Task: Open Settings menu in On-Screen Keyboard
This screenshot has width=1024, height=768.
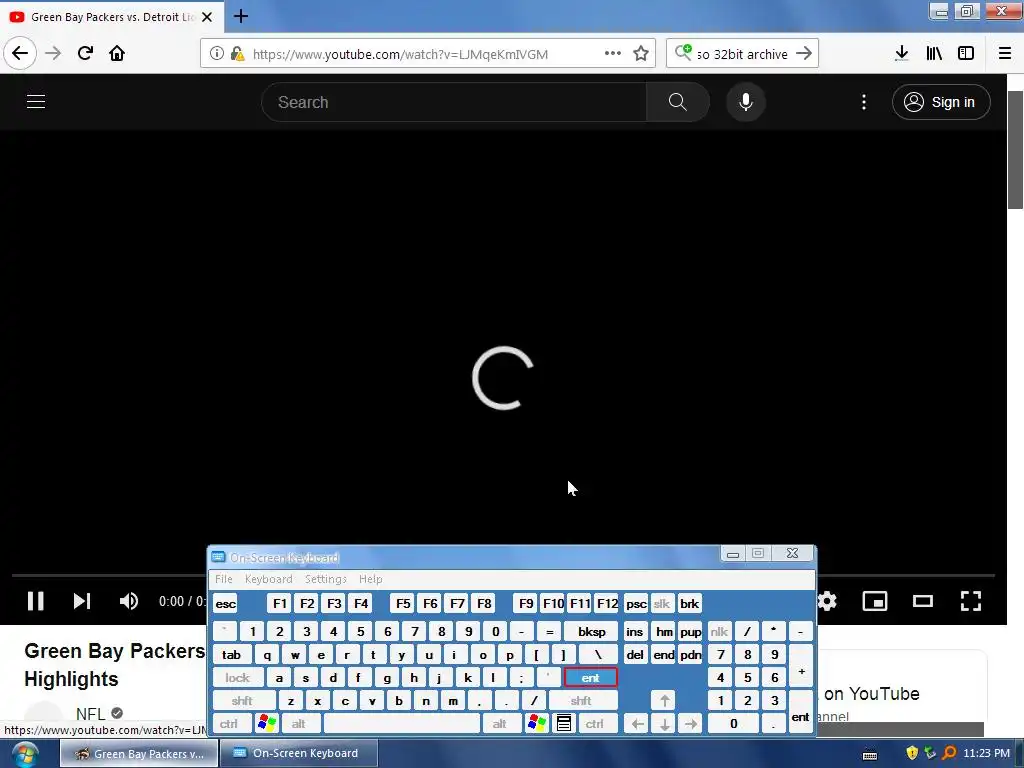Action: pyautogui.click(x=325, y=579)
